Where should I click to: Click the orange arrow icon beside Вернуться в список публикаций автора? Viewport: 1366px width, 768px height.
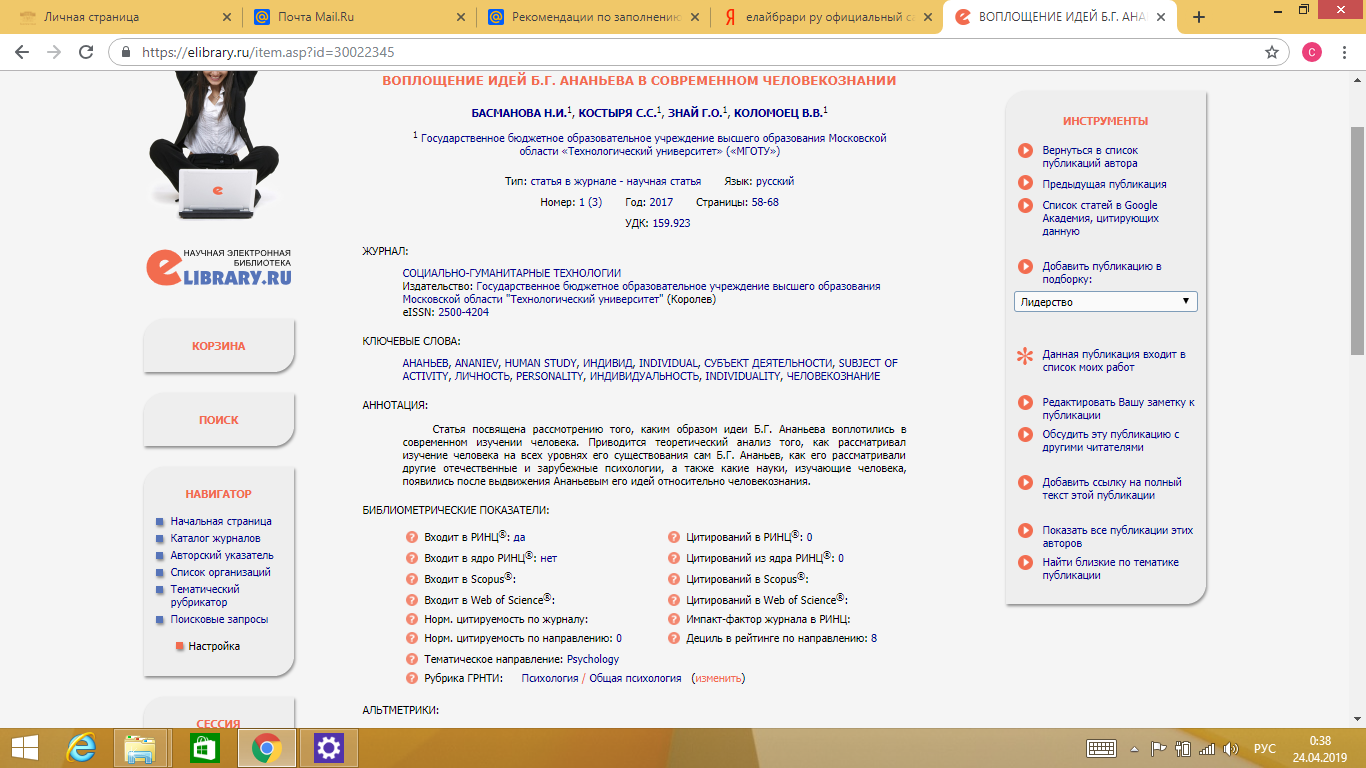[x=1025, y=151]
